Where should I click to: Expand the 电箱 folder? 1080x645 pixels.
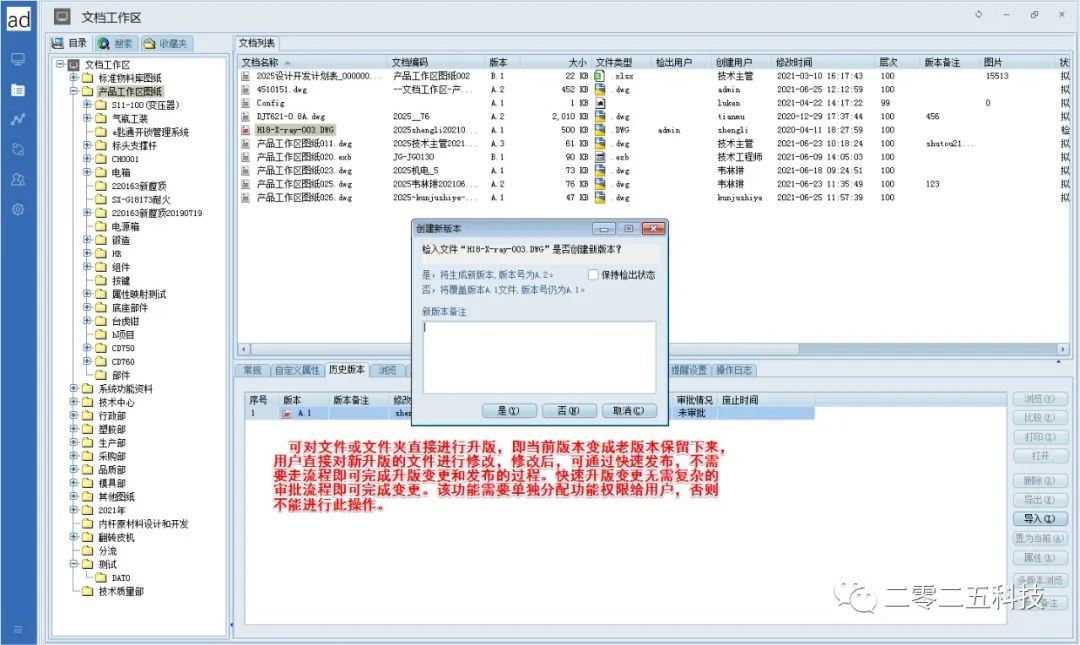coord(87,172)
